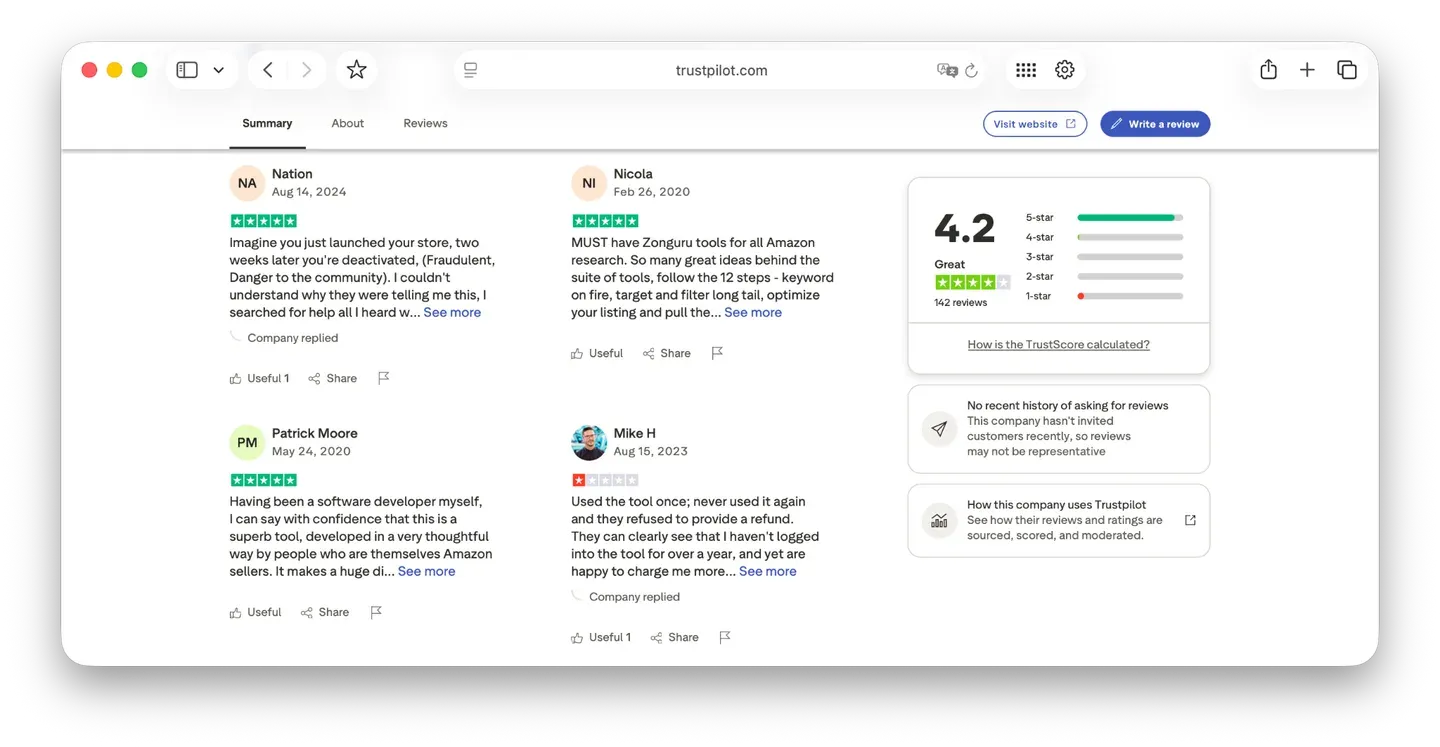1440x747 pixels.
Task: Expand Nation's review with See more
Action: pyautogui.click(x=452, y=312)
